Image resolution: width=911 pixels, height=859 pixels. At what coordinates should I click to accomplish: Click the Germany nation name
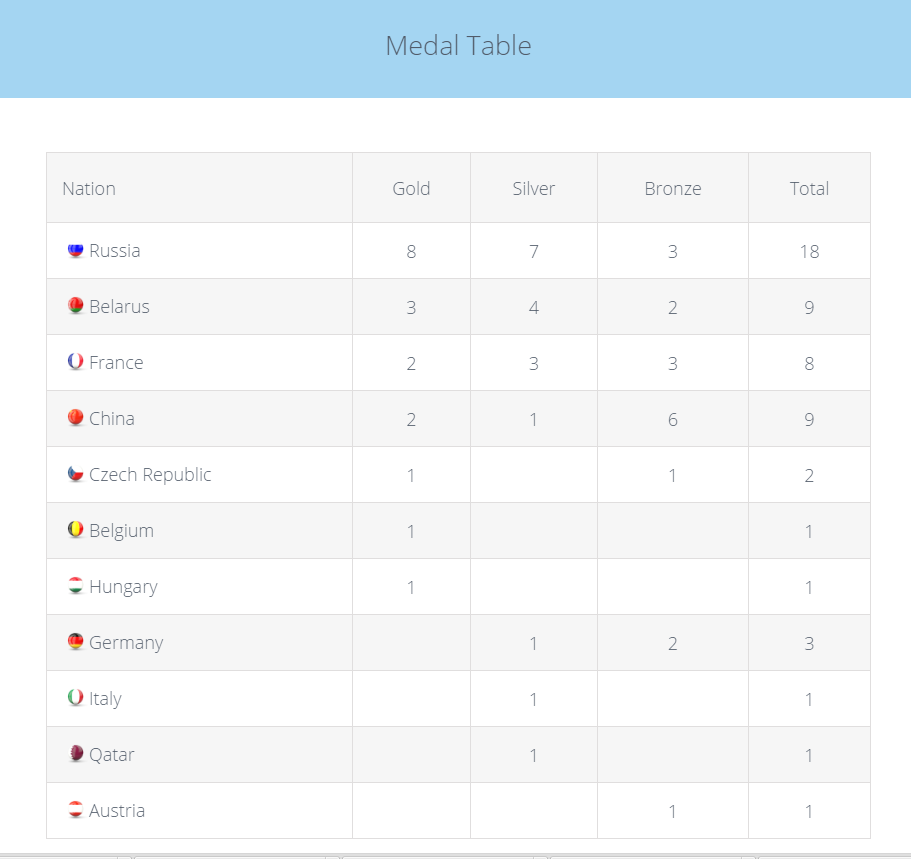click(126, 643)
